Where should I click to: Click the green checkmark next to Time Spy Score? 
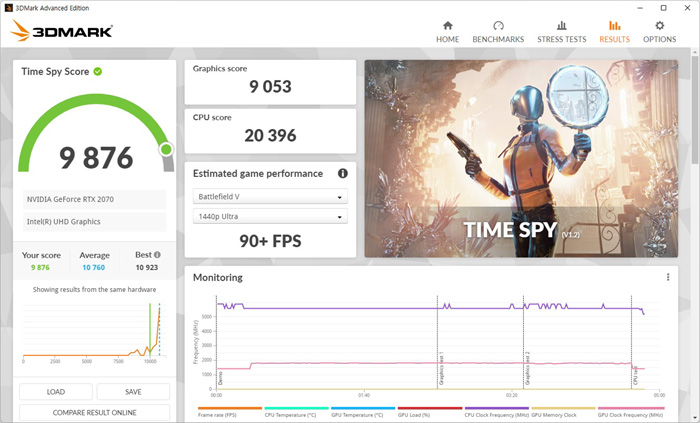98,71
